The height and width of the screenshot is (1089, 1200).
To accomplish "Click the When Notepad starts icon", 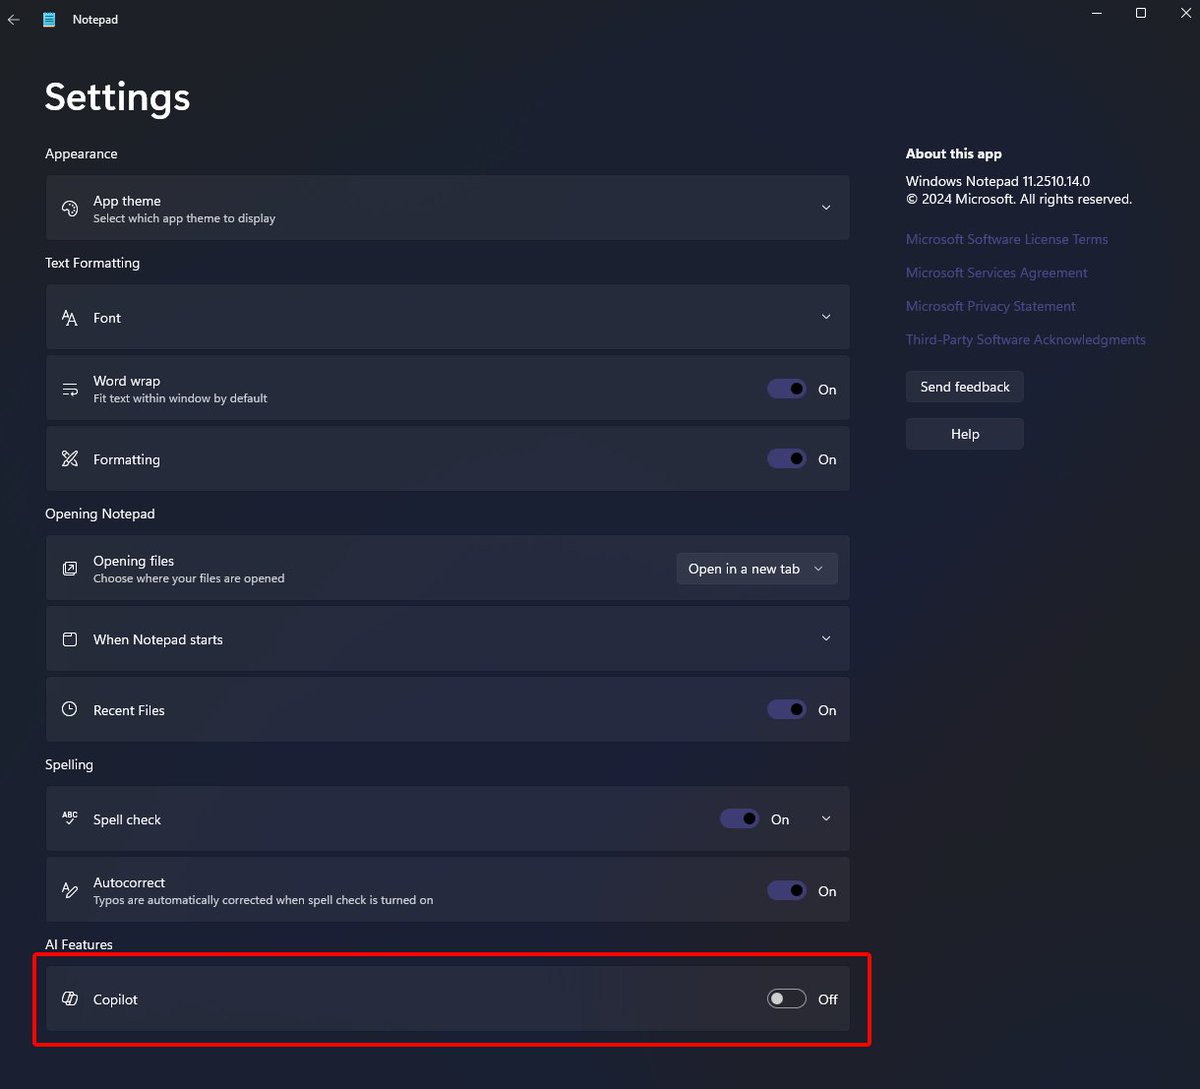I will pos(70,639).
